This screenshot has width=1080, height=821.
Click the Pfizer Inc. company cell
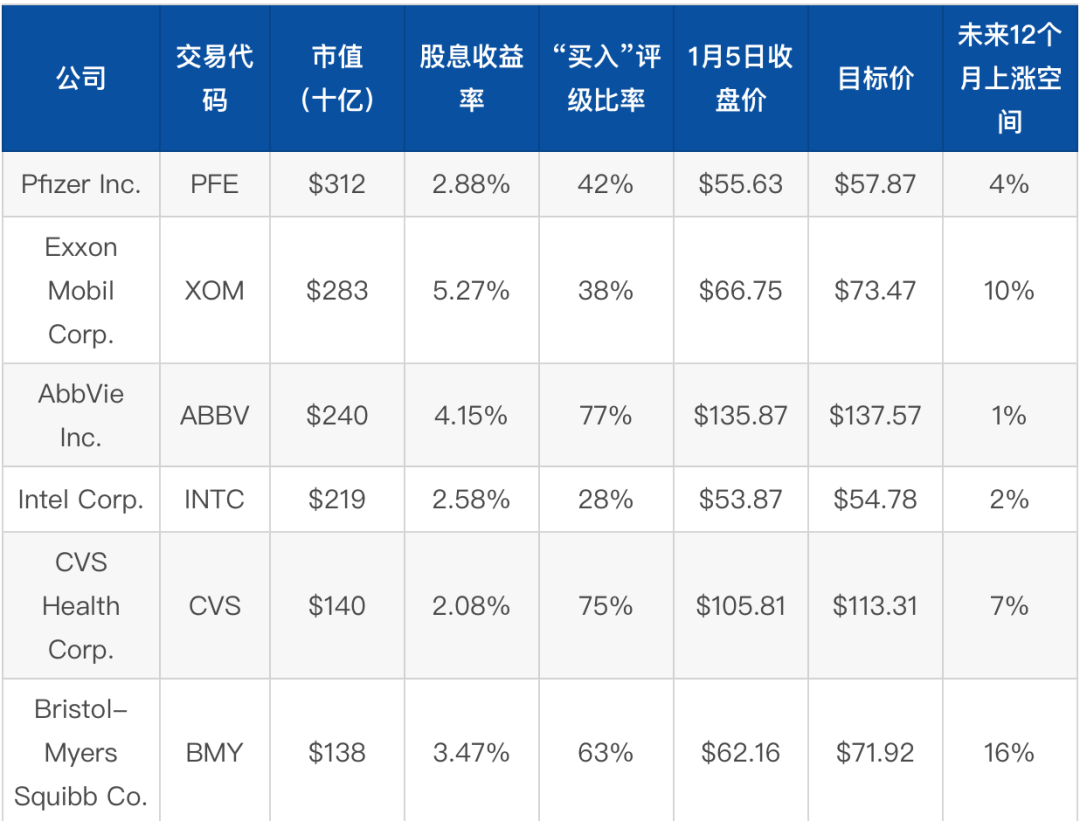point(81,184)
